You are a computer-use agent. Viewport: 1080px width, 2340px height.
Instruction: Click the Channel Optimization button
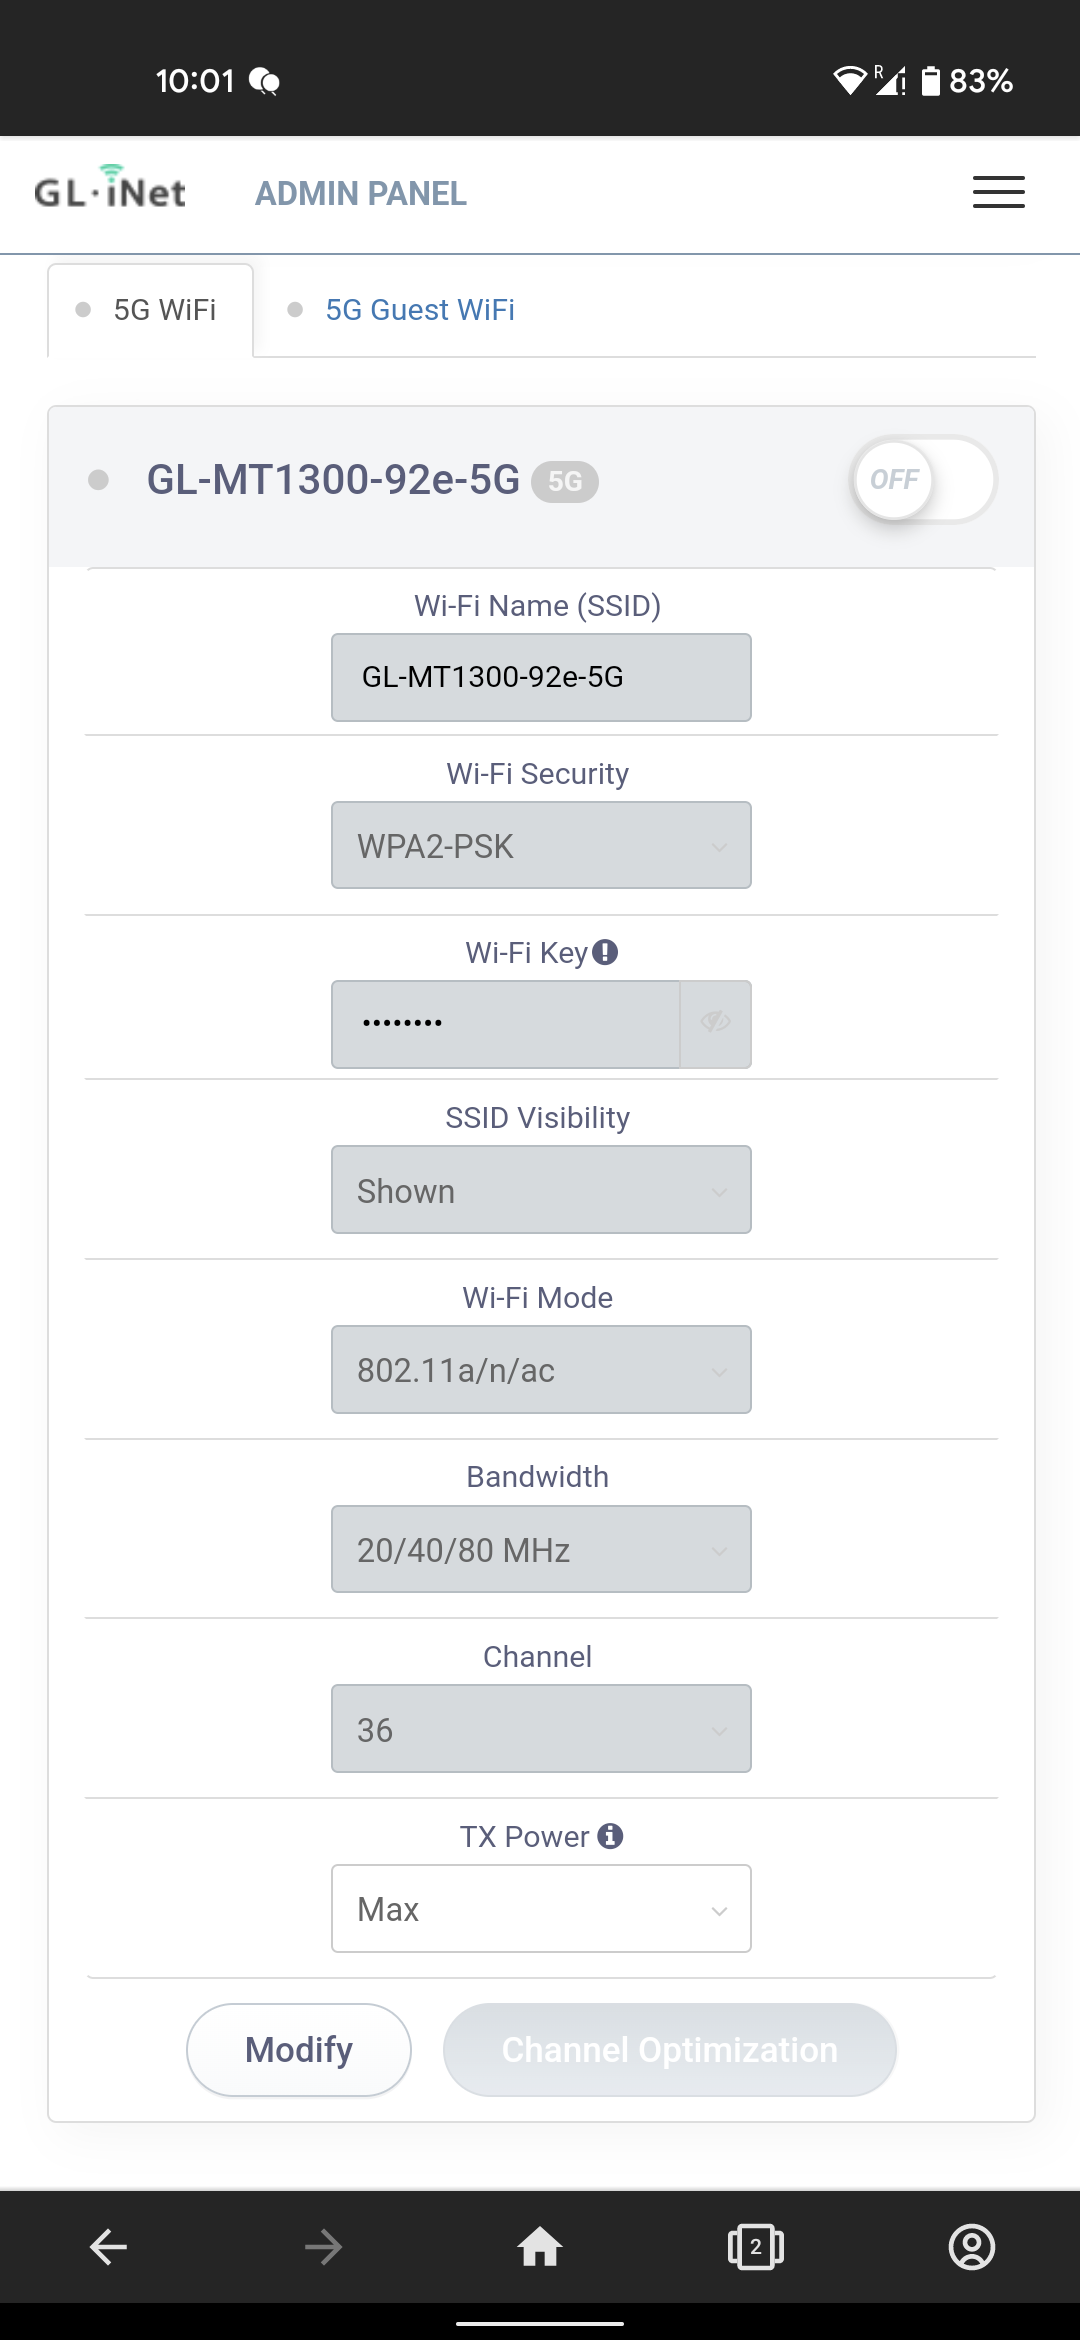[x=670, y=2050]
